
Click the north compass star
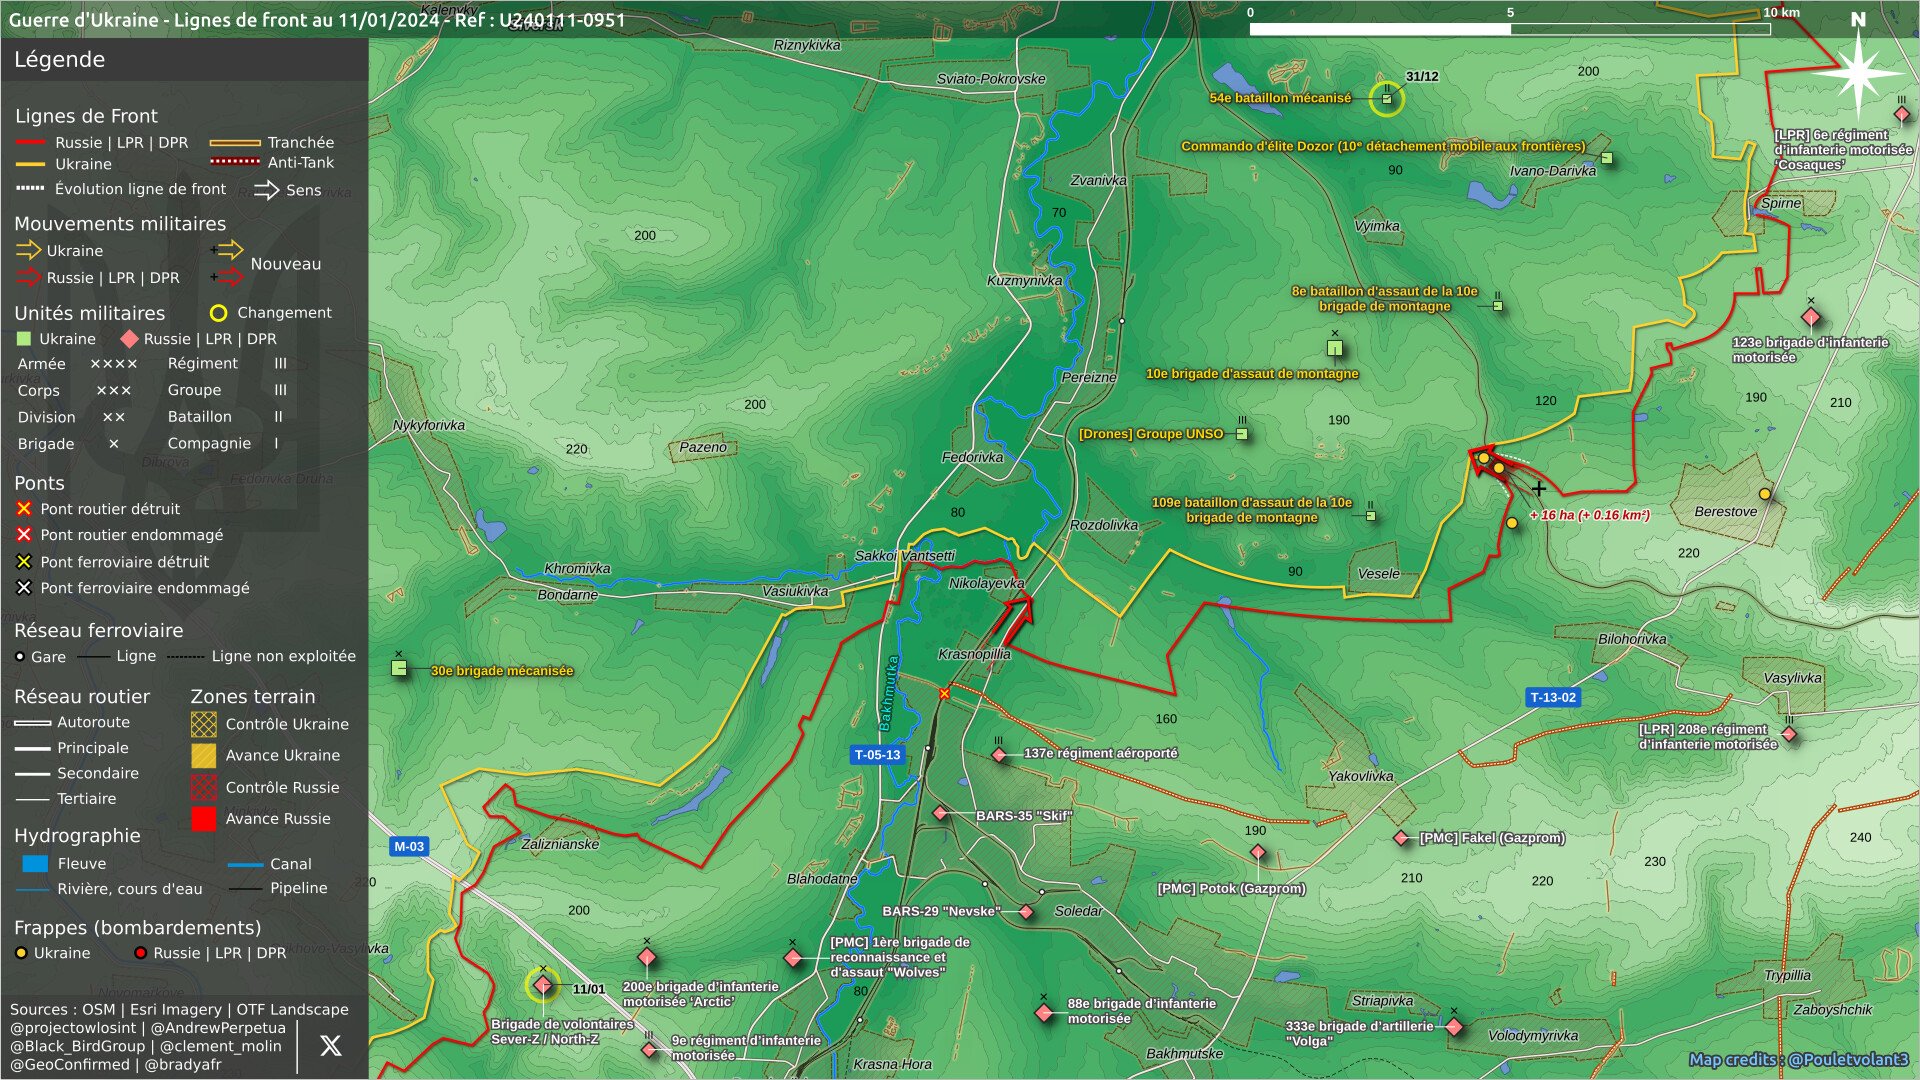(x=1858, y=73)
